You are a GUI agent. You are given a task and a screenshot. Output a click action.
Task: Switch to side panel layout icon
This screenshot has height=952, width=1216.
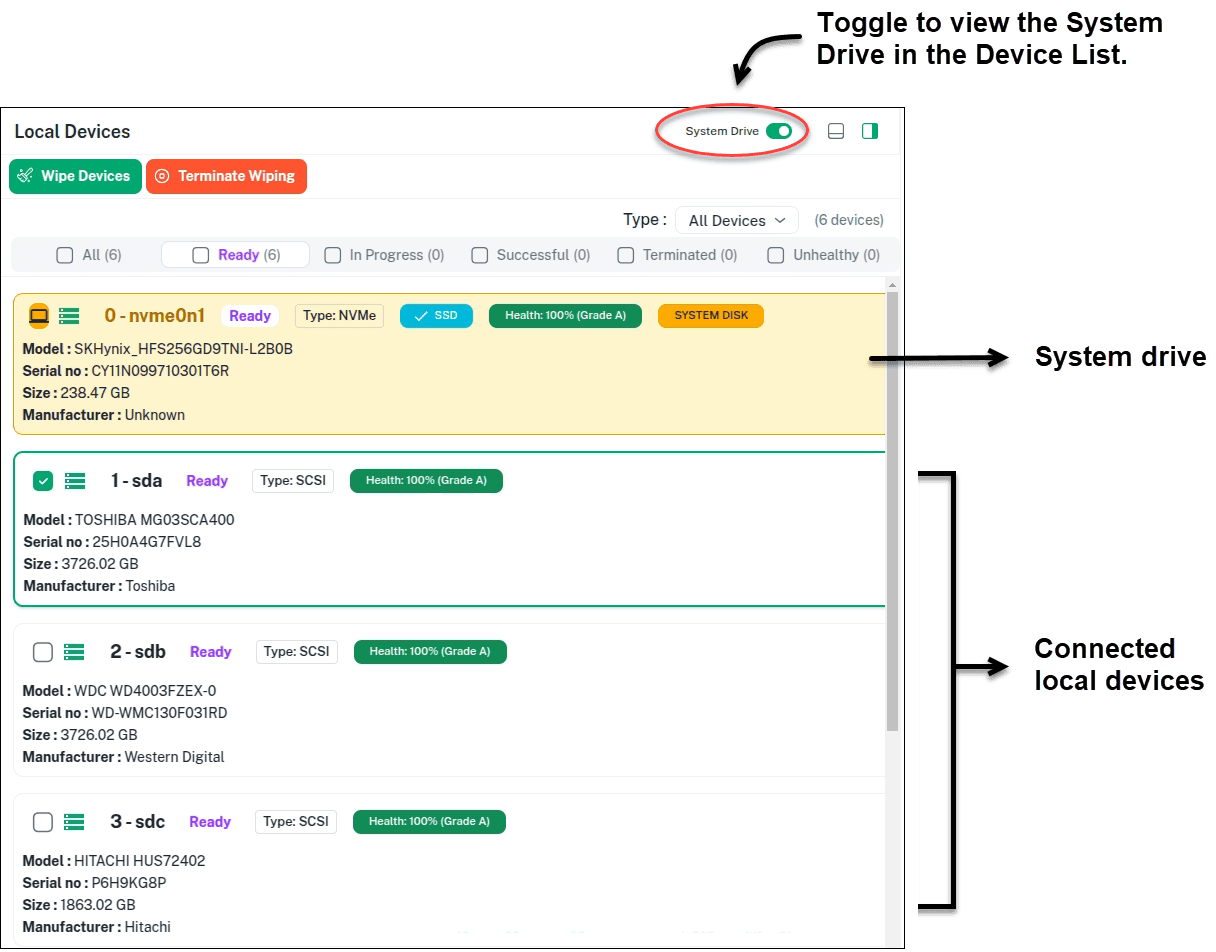(x=870, y=131)
